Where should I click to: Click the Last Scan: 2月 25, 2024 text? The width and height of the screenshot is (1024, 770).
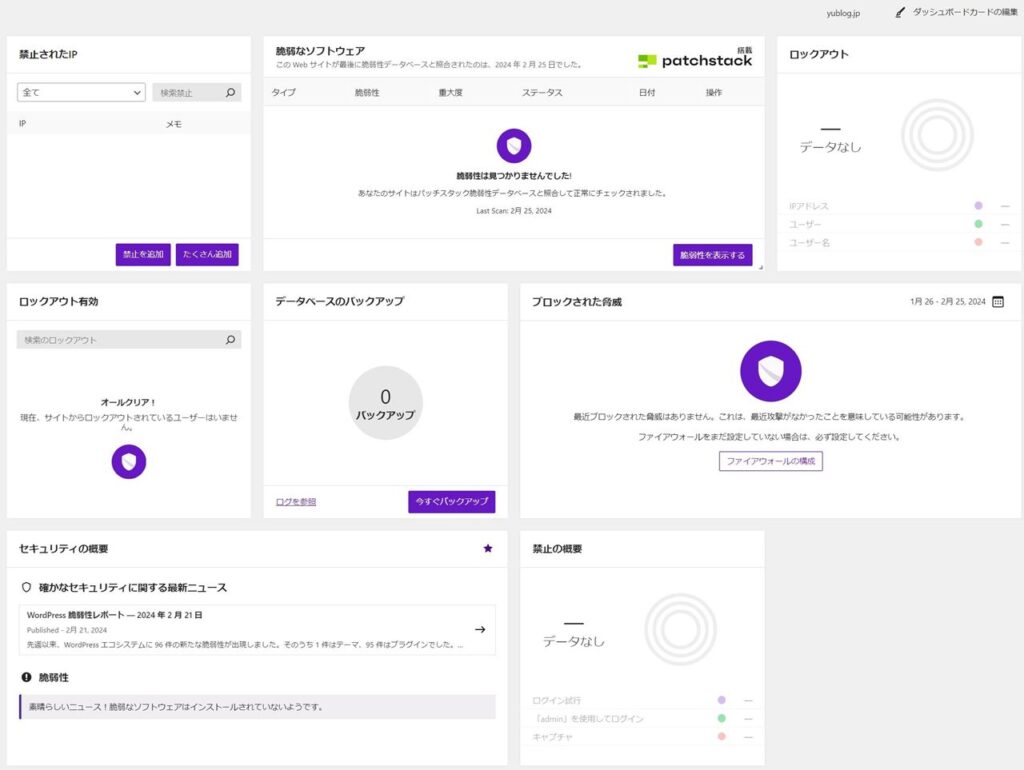[514, 211]
